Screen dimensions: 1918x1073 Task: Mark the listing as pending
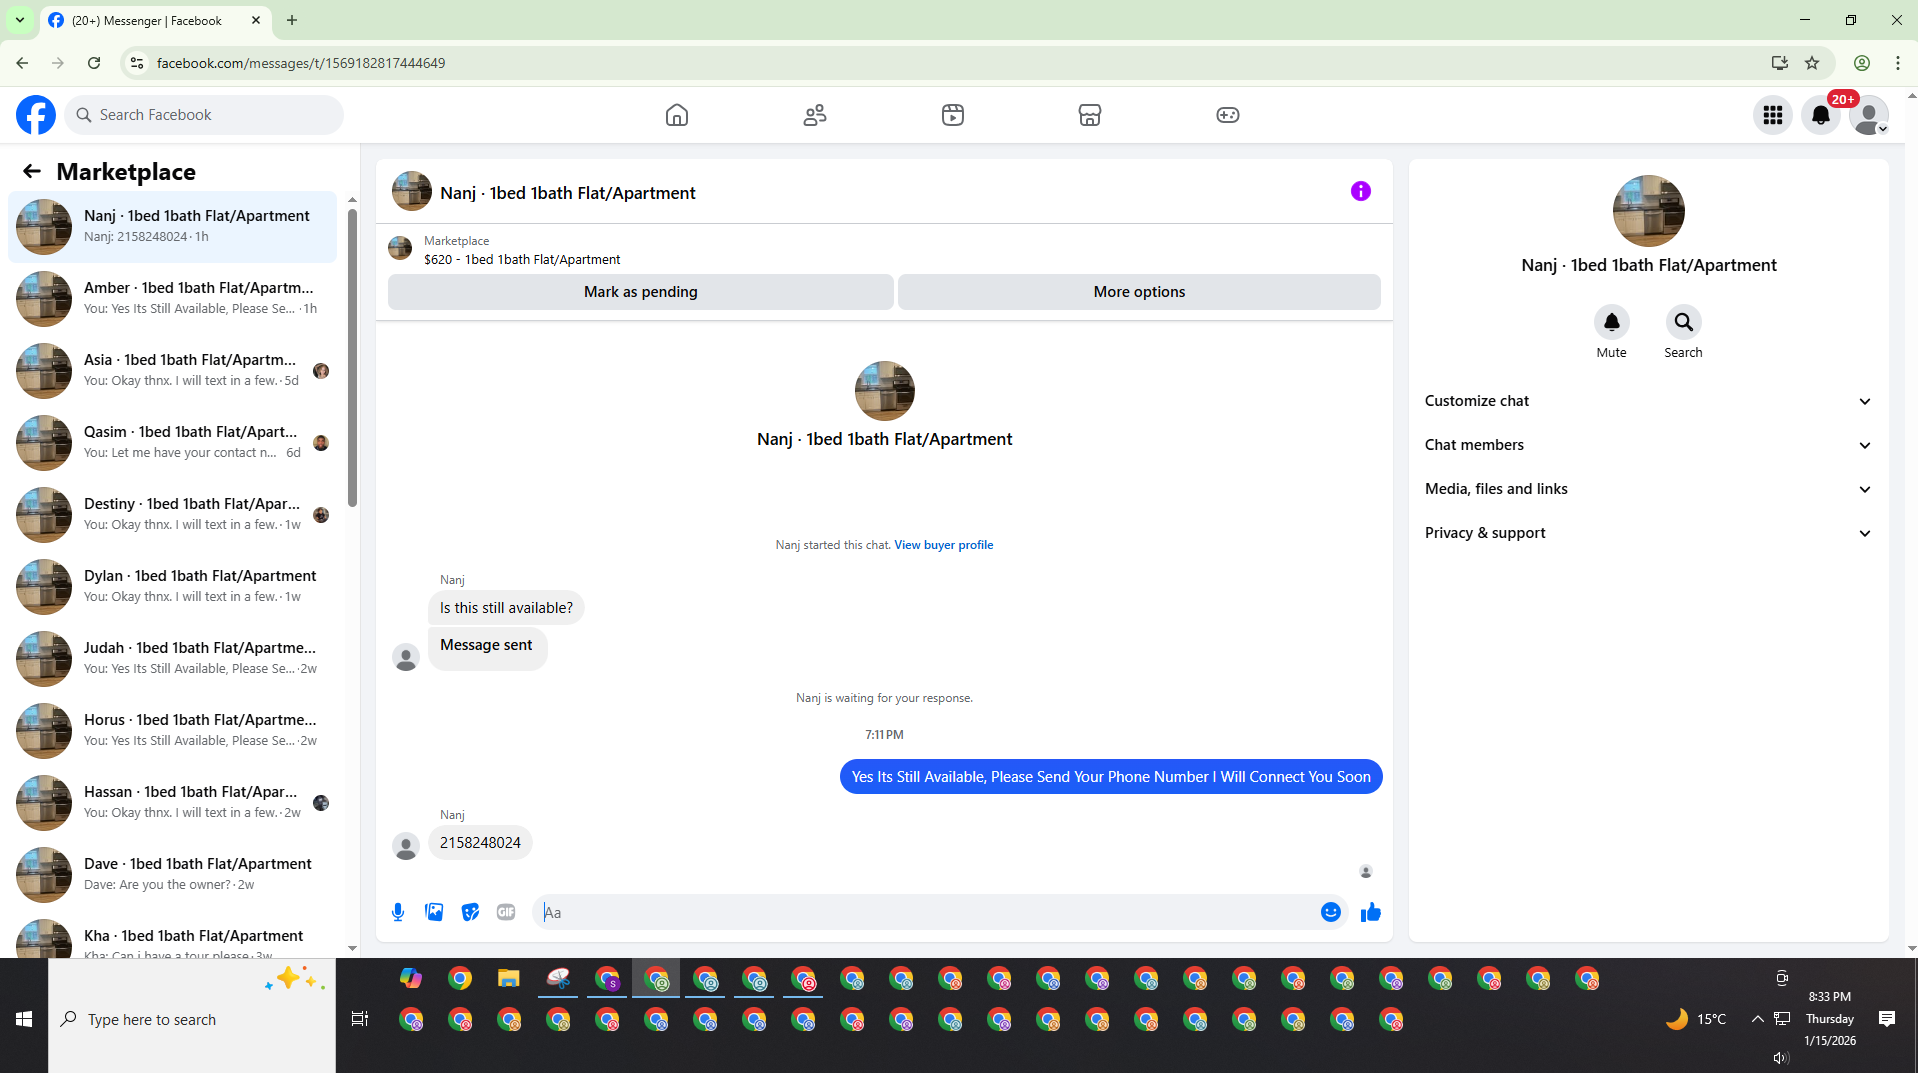[641, 292]
